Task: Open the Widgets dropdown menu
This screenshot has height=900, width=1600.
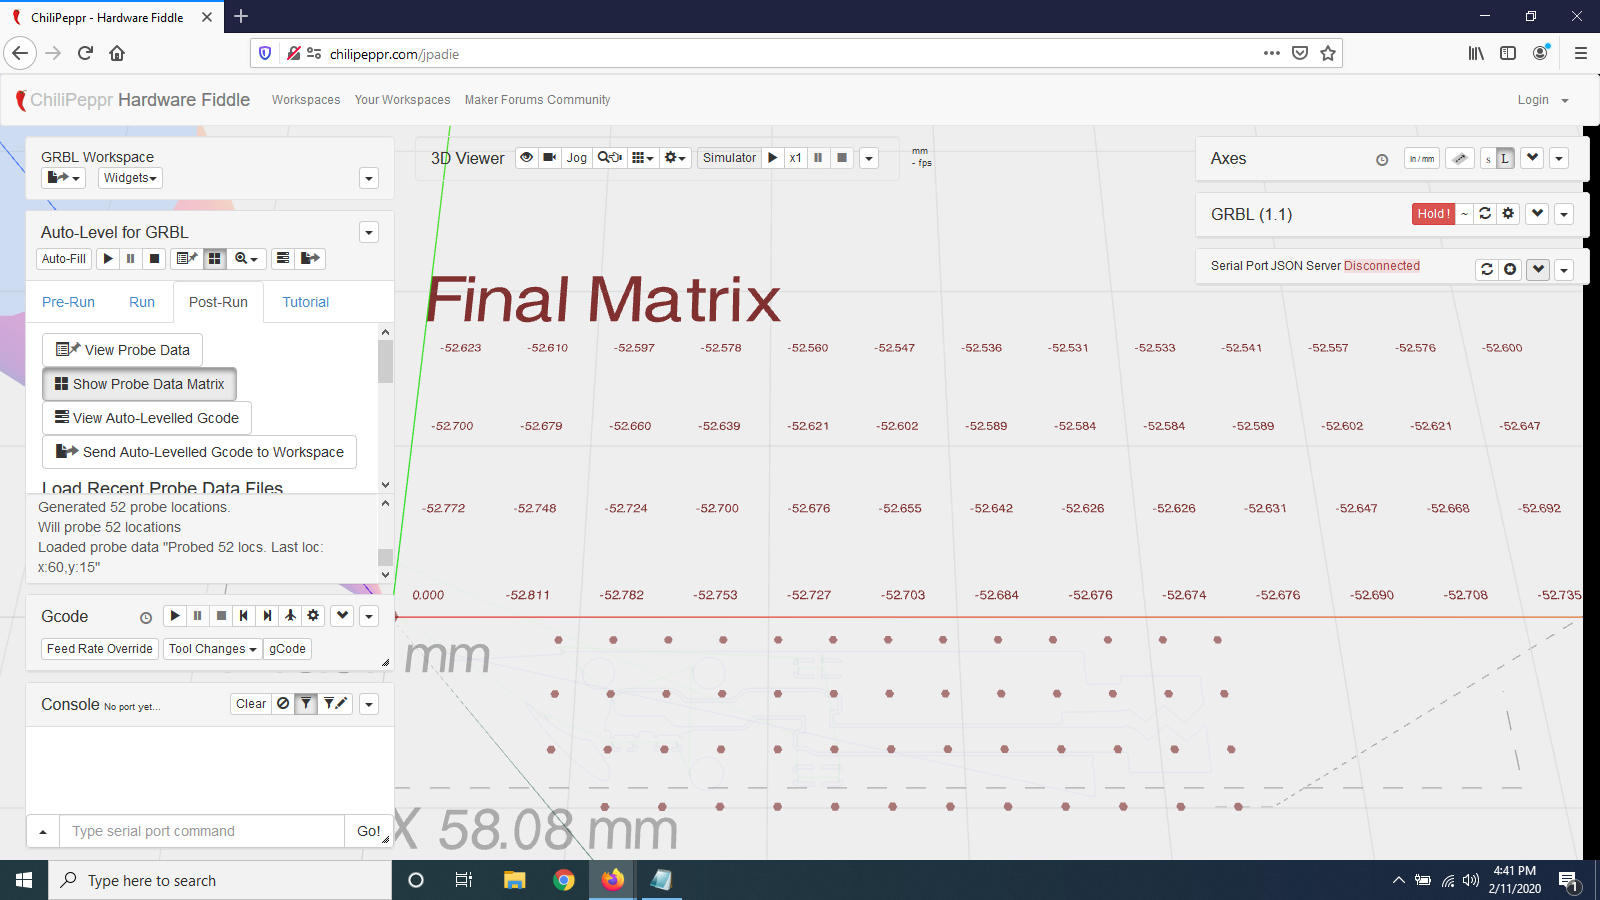Action: tap(130, 178)
